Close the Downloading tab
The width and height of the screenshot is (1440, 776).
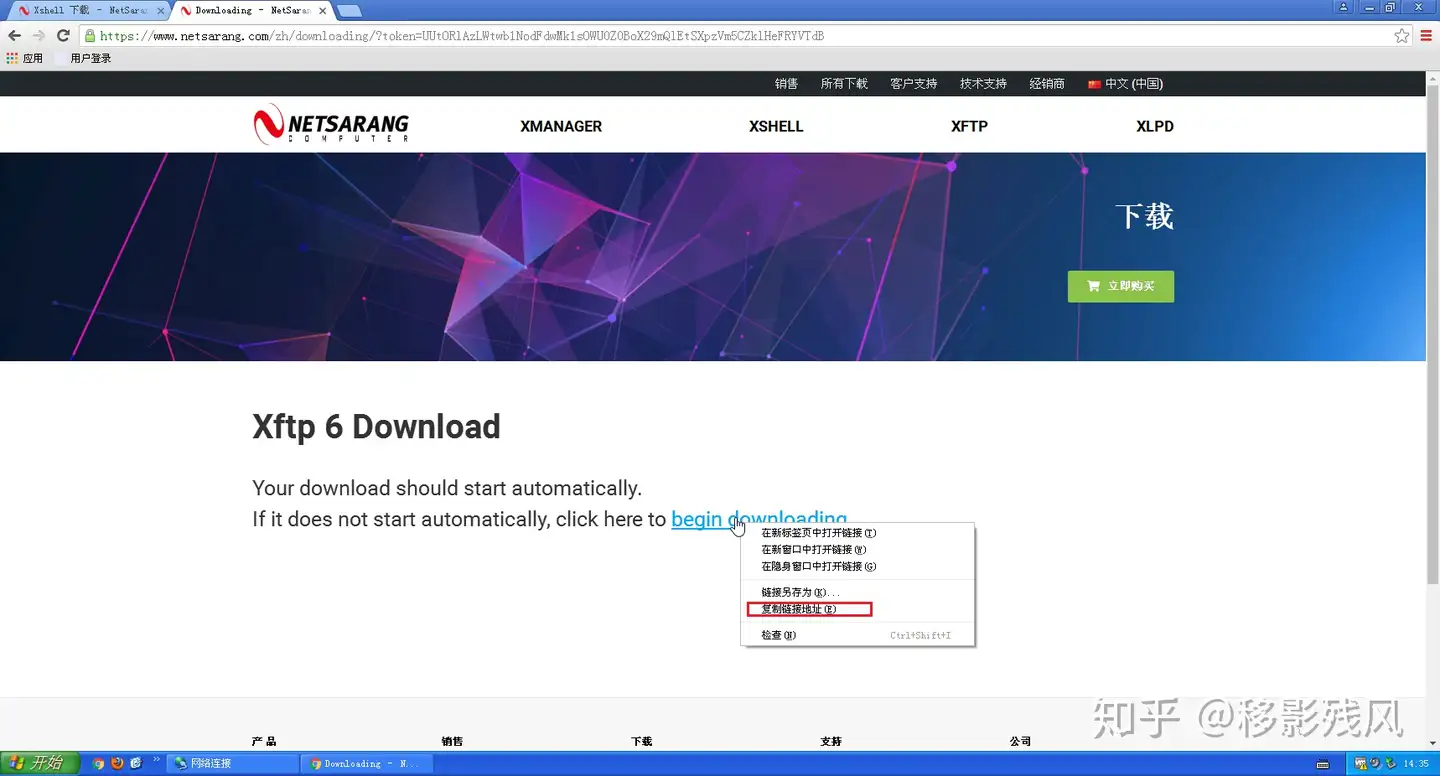point(324,10)
